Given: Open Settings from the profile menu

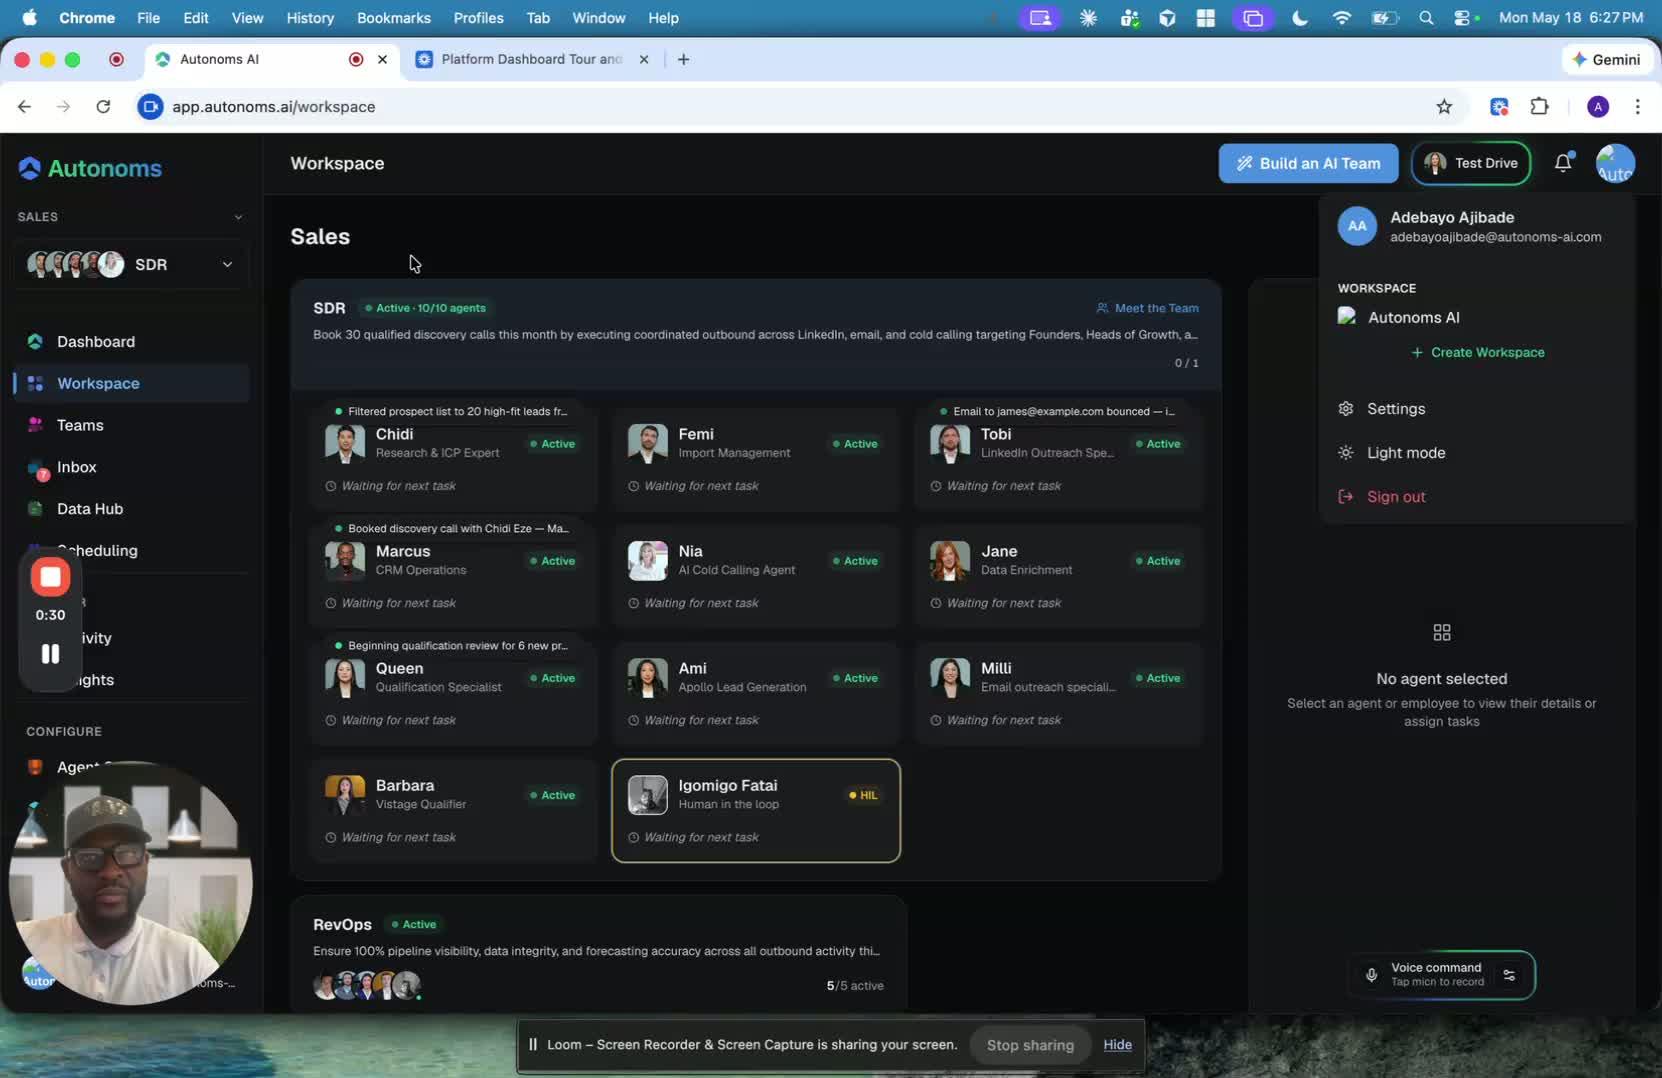Looking at the screenshot, I should (x=1395, y=409).
